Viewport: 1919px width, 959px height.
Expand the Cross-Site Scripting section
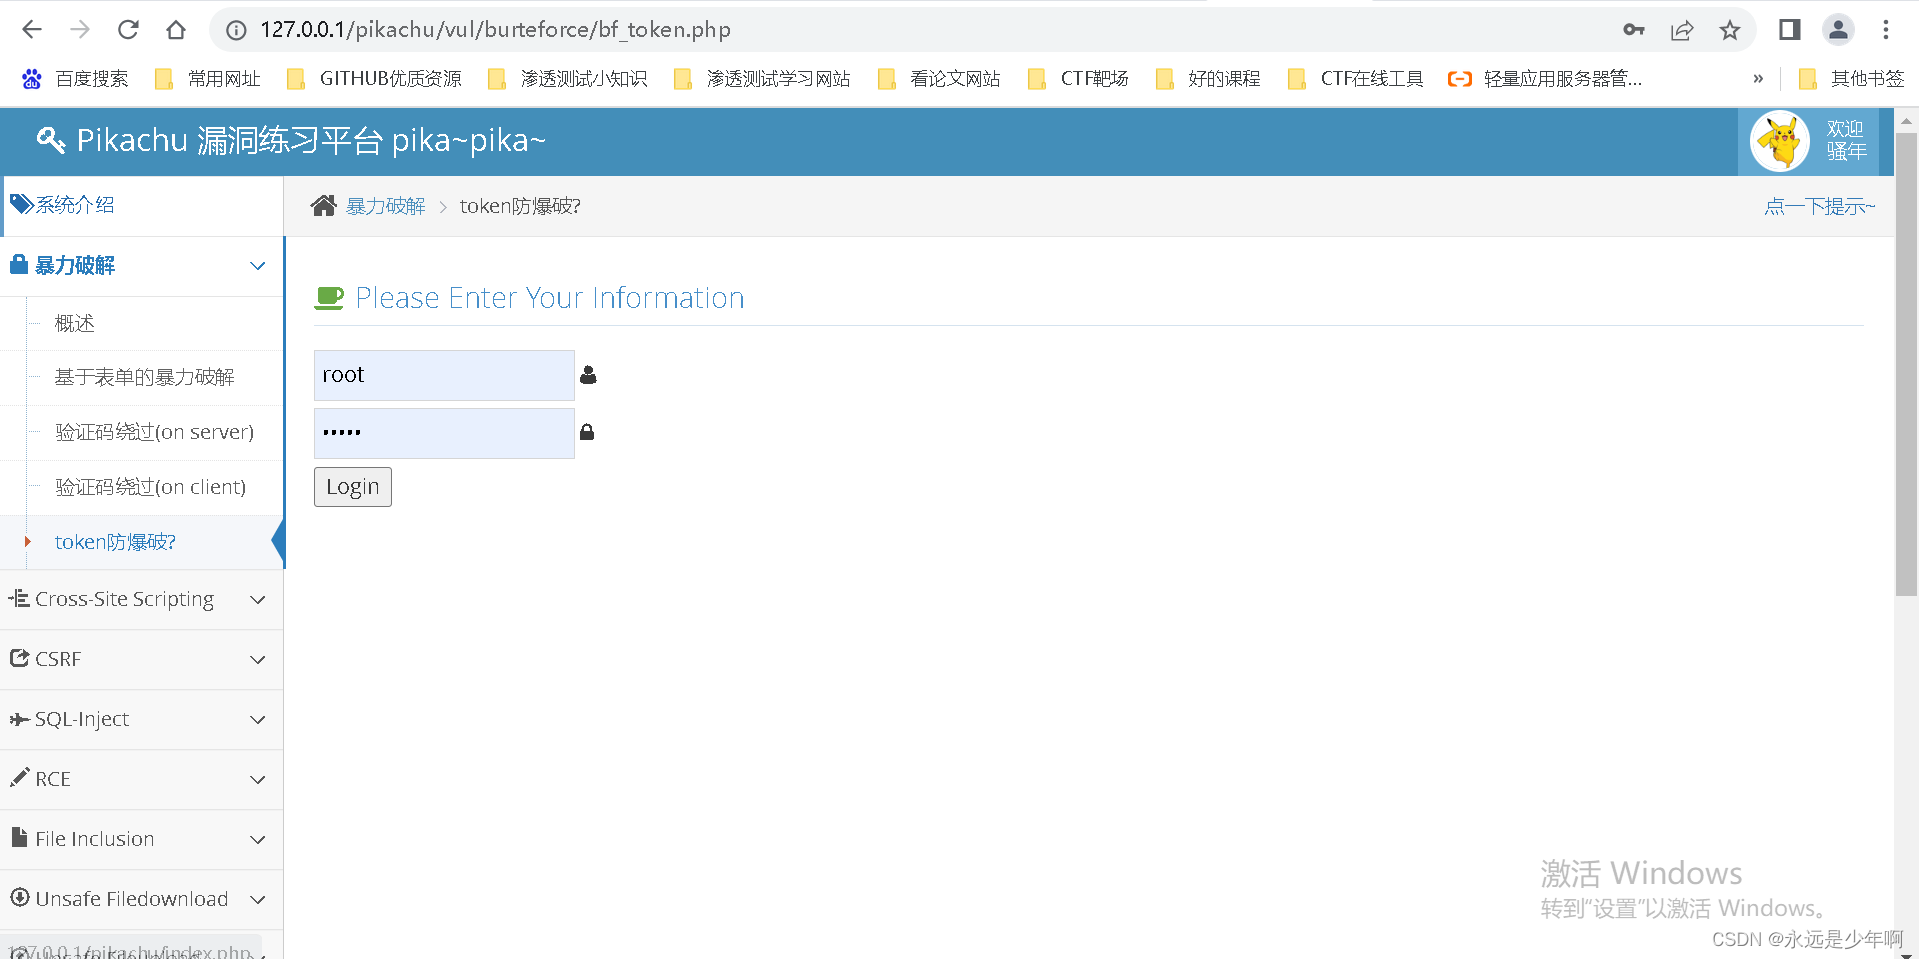[x=142, y=600]
